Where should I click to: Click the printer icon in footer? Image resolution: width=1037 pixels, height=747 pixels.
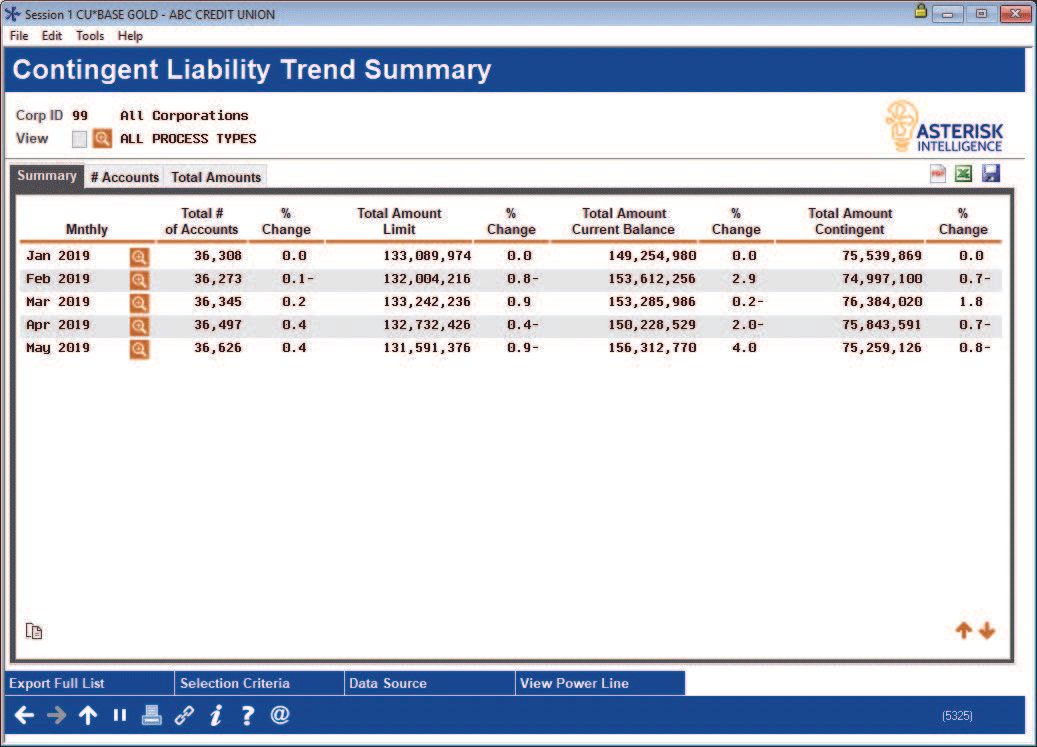pyautogui.click(x=151, y=715)
